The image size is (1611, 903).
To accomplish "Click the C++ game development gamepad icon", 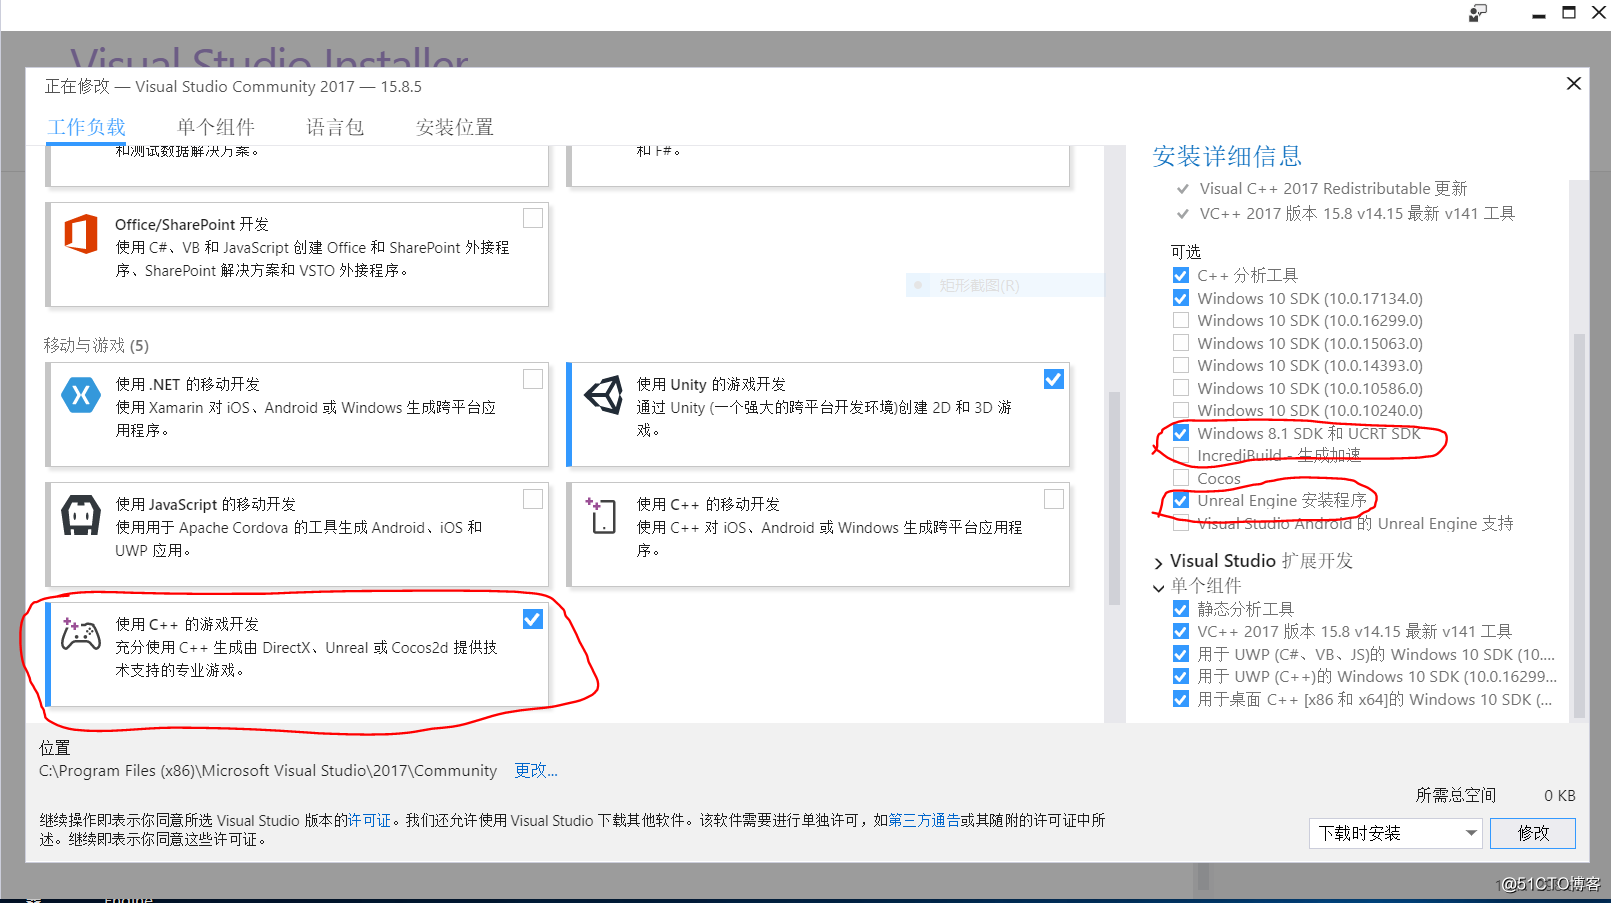I will tap(81, 634).
